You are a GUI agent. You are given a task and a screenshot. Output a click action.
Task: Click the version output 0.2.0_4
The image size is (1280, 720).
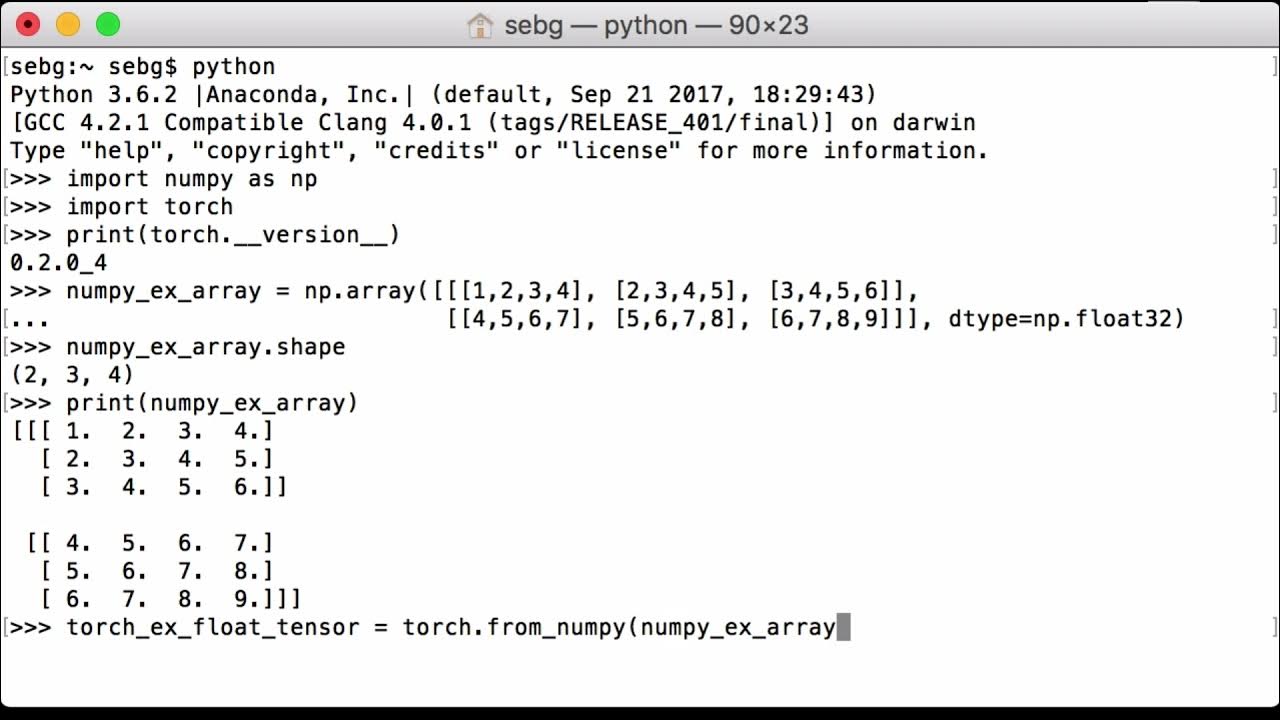[x=58, y=263]
